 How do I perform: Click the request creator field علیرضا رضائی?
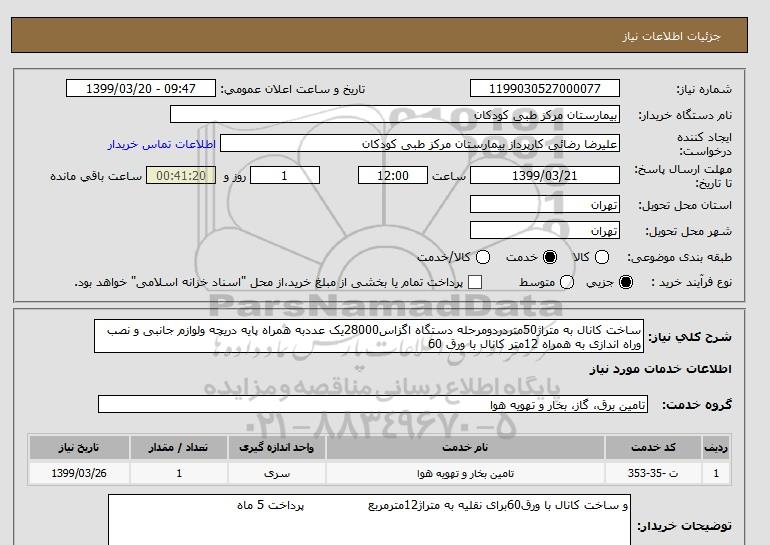pos(420,144)
